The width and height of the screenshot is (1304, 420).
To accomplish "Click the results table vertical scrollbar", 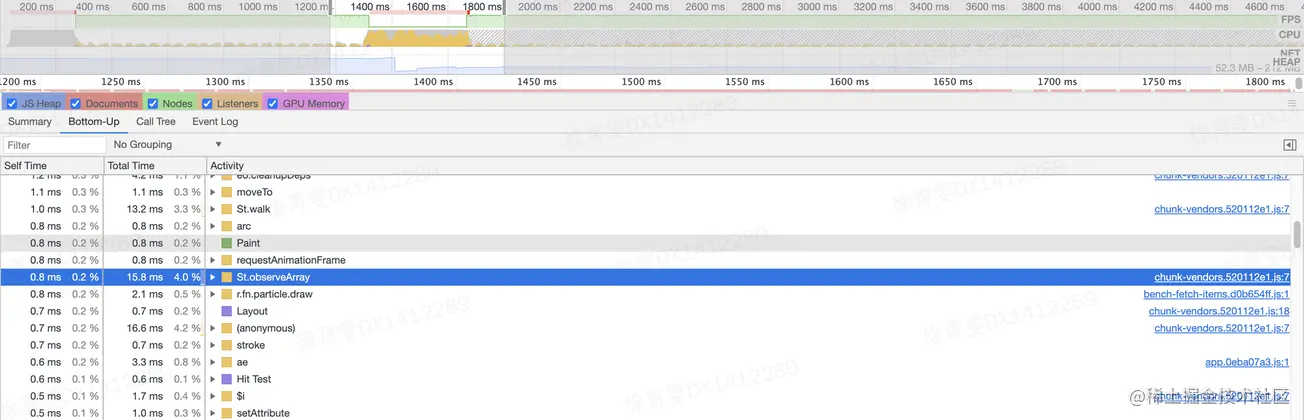I will (1298, 235).
